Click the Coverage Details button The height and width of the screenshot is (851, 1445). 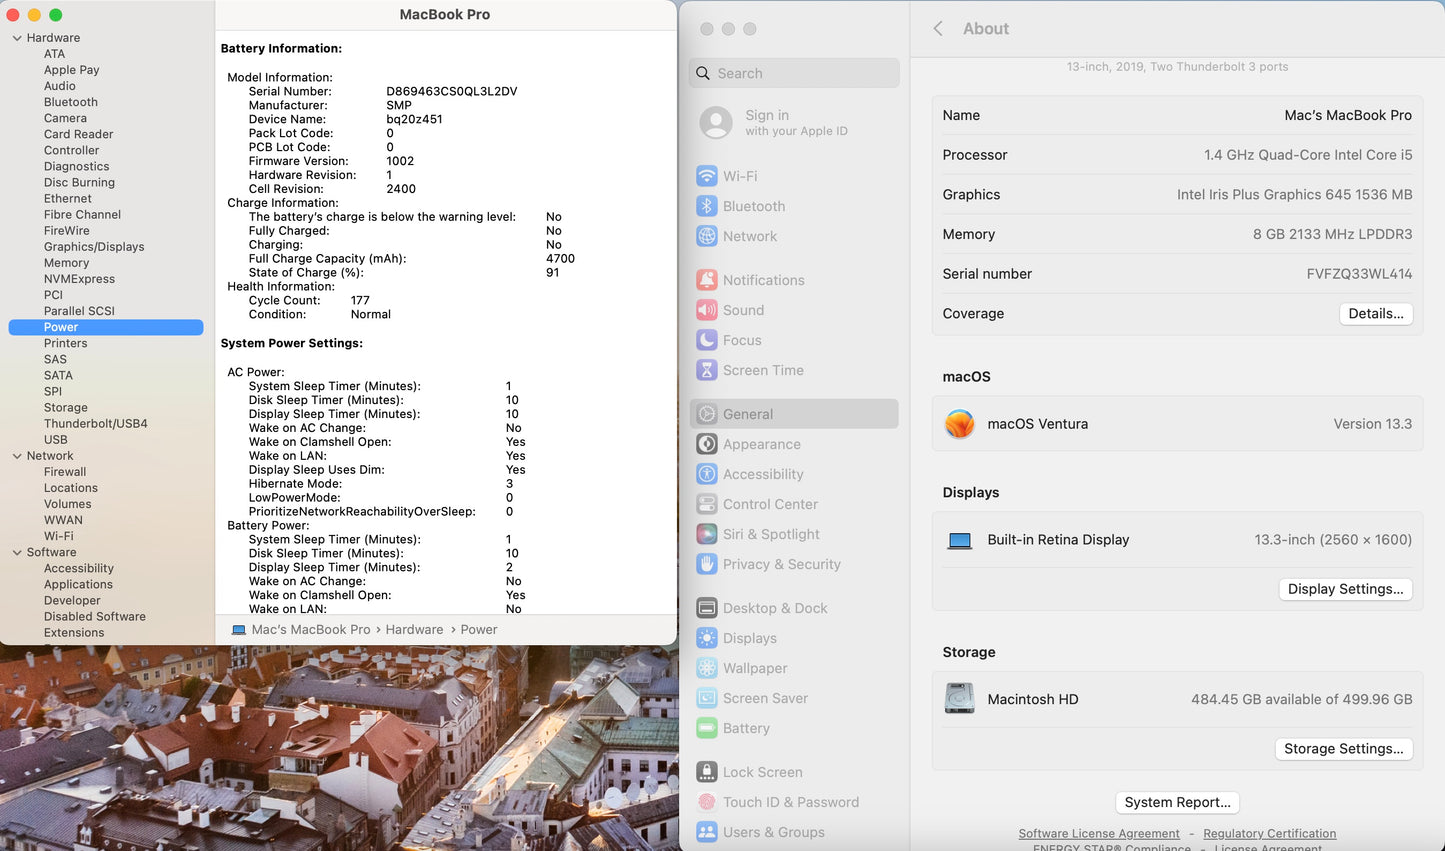pos(1375,314)
